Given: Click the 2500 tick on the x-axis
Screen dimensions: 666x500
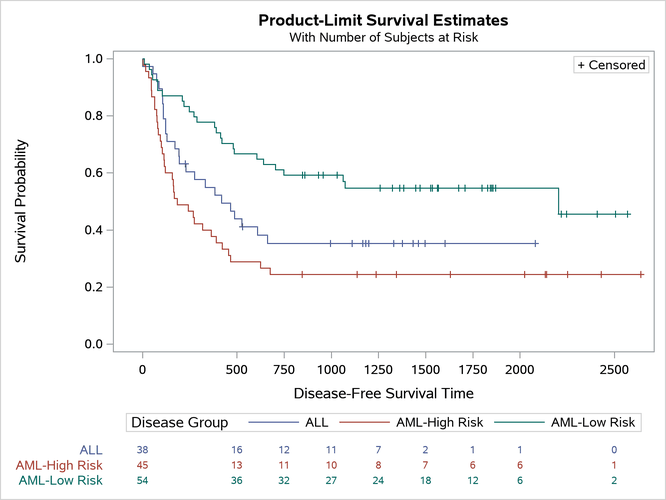Looking at the screenshot, I should [614, 367].
